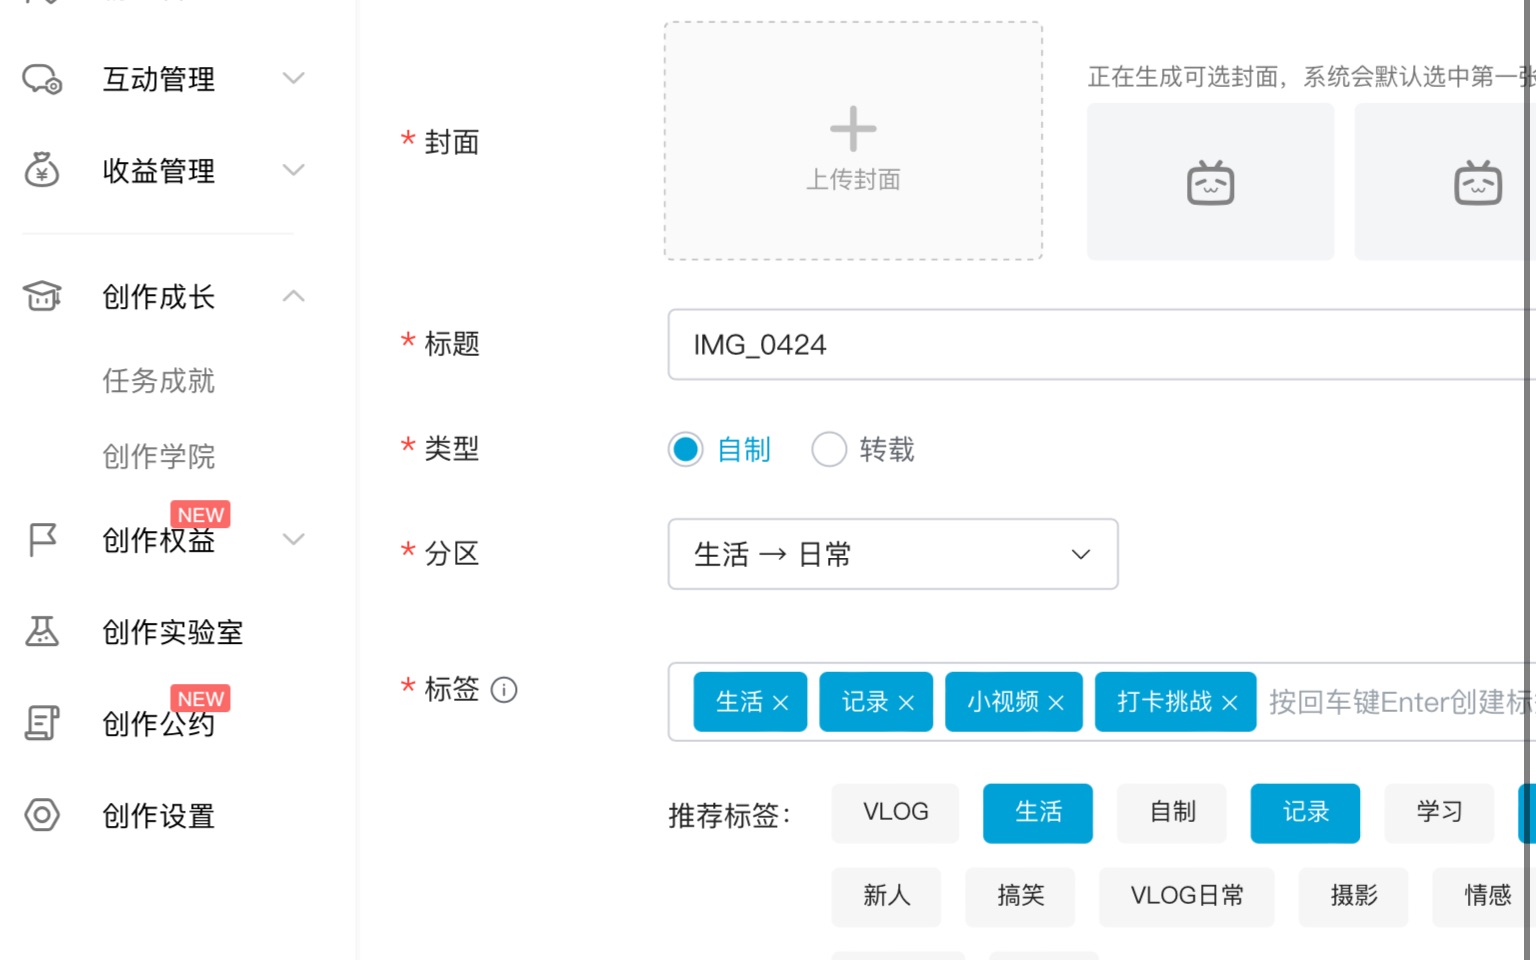This screenshot has width=1536, height=960.
Task: Remove the 小视频 tag with its x
Action: [1056, 703]
